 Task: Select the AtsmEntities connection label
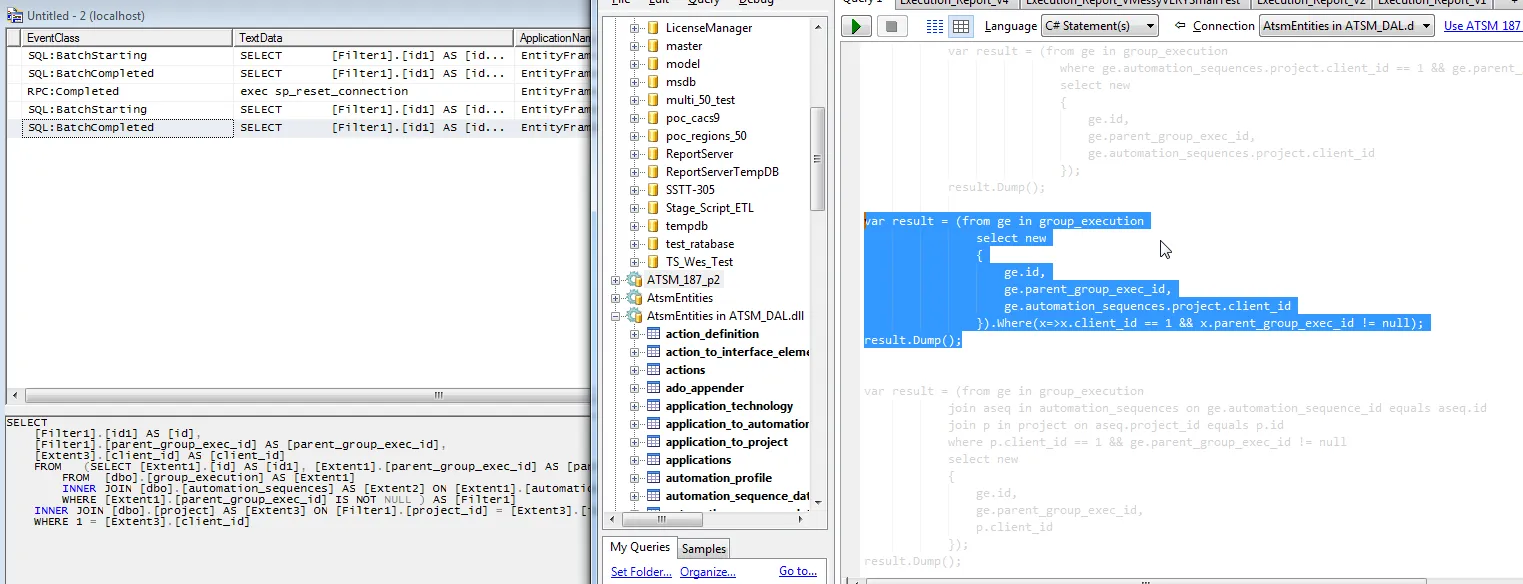[680, 298]
